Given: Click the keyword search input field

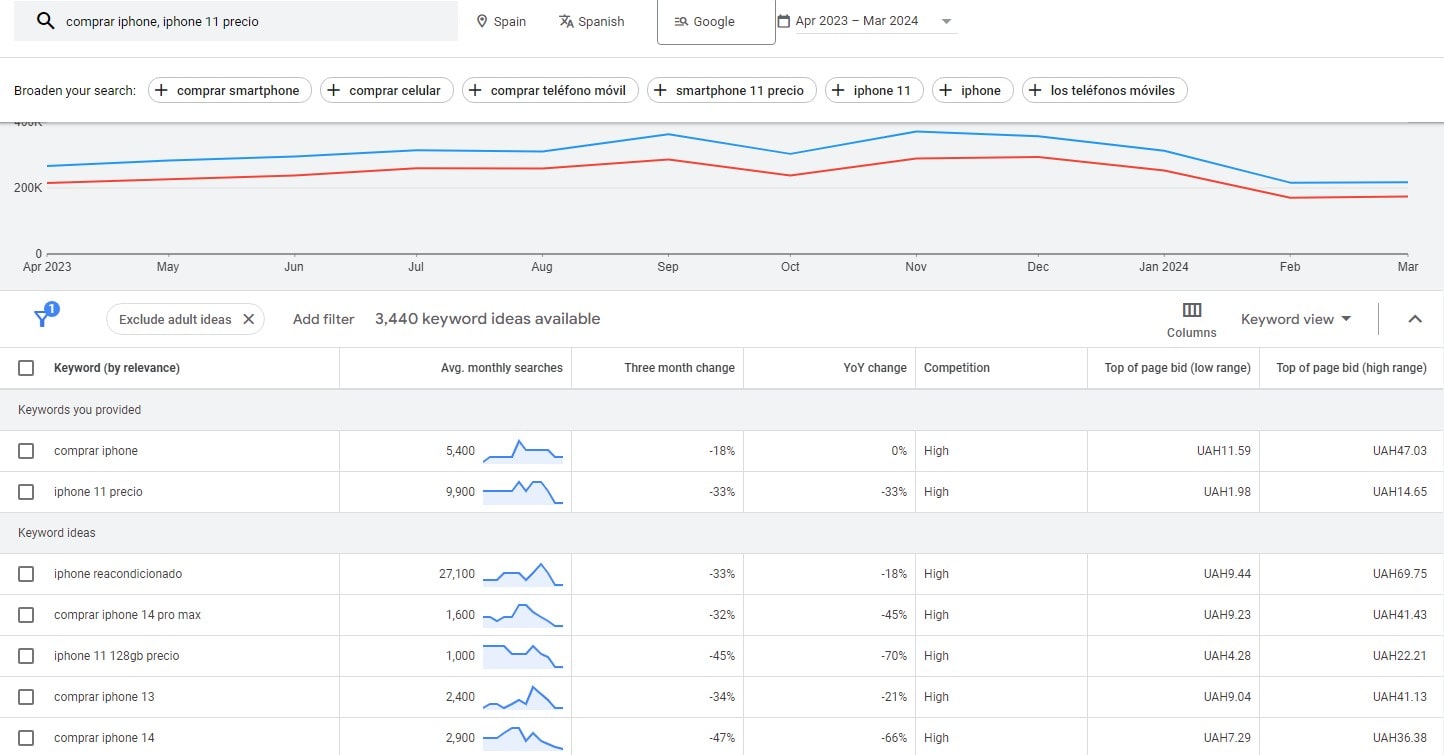Looking at the screenshot, I should [236, 21].
